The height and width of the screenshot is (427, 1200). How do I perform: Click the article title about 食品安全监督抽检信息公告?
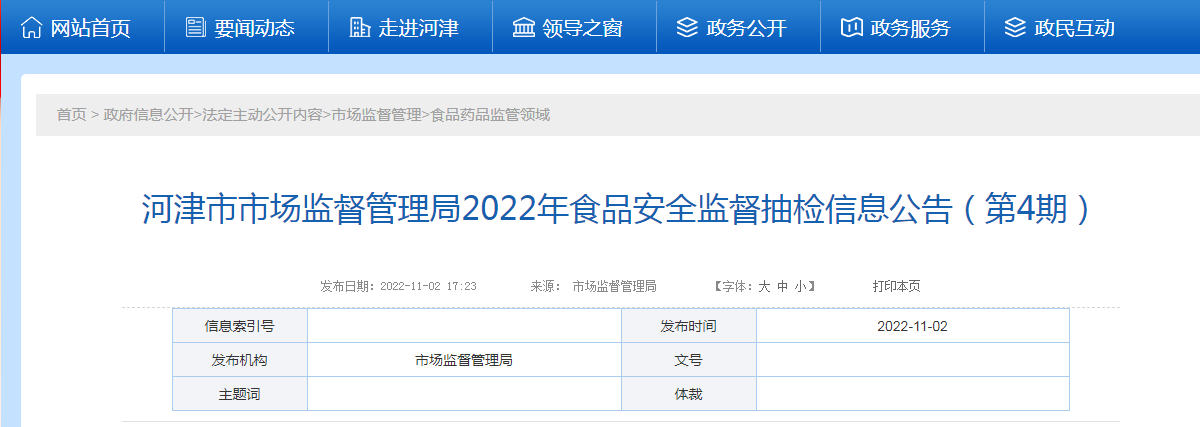[614, 210]
